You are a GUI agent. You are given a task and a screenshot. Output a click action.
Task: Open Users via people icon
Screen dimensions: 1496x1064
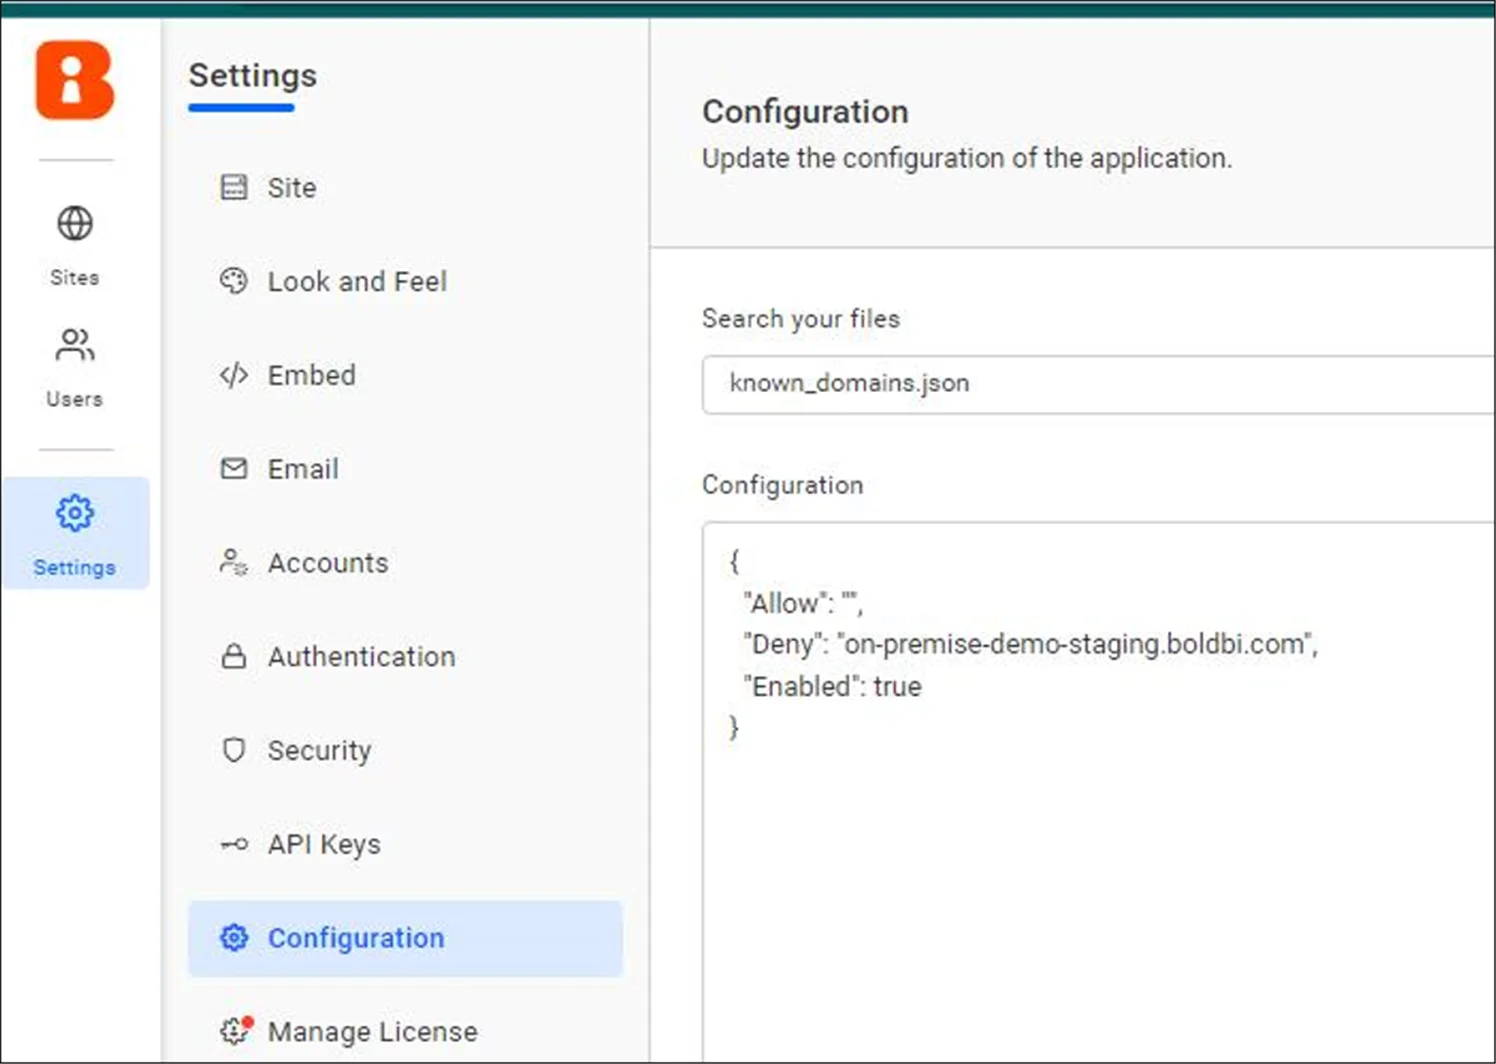click(x=75, y=345)
